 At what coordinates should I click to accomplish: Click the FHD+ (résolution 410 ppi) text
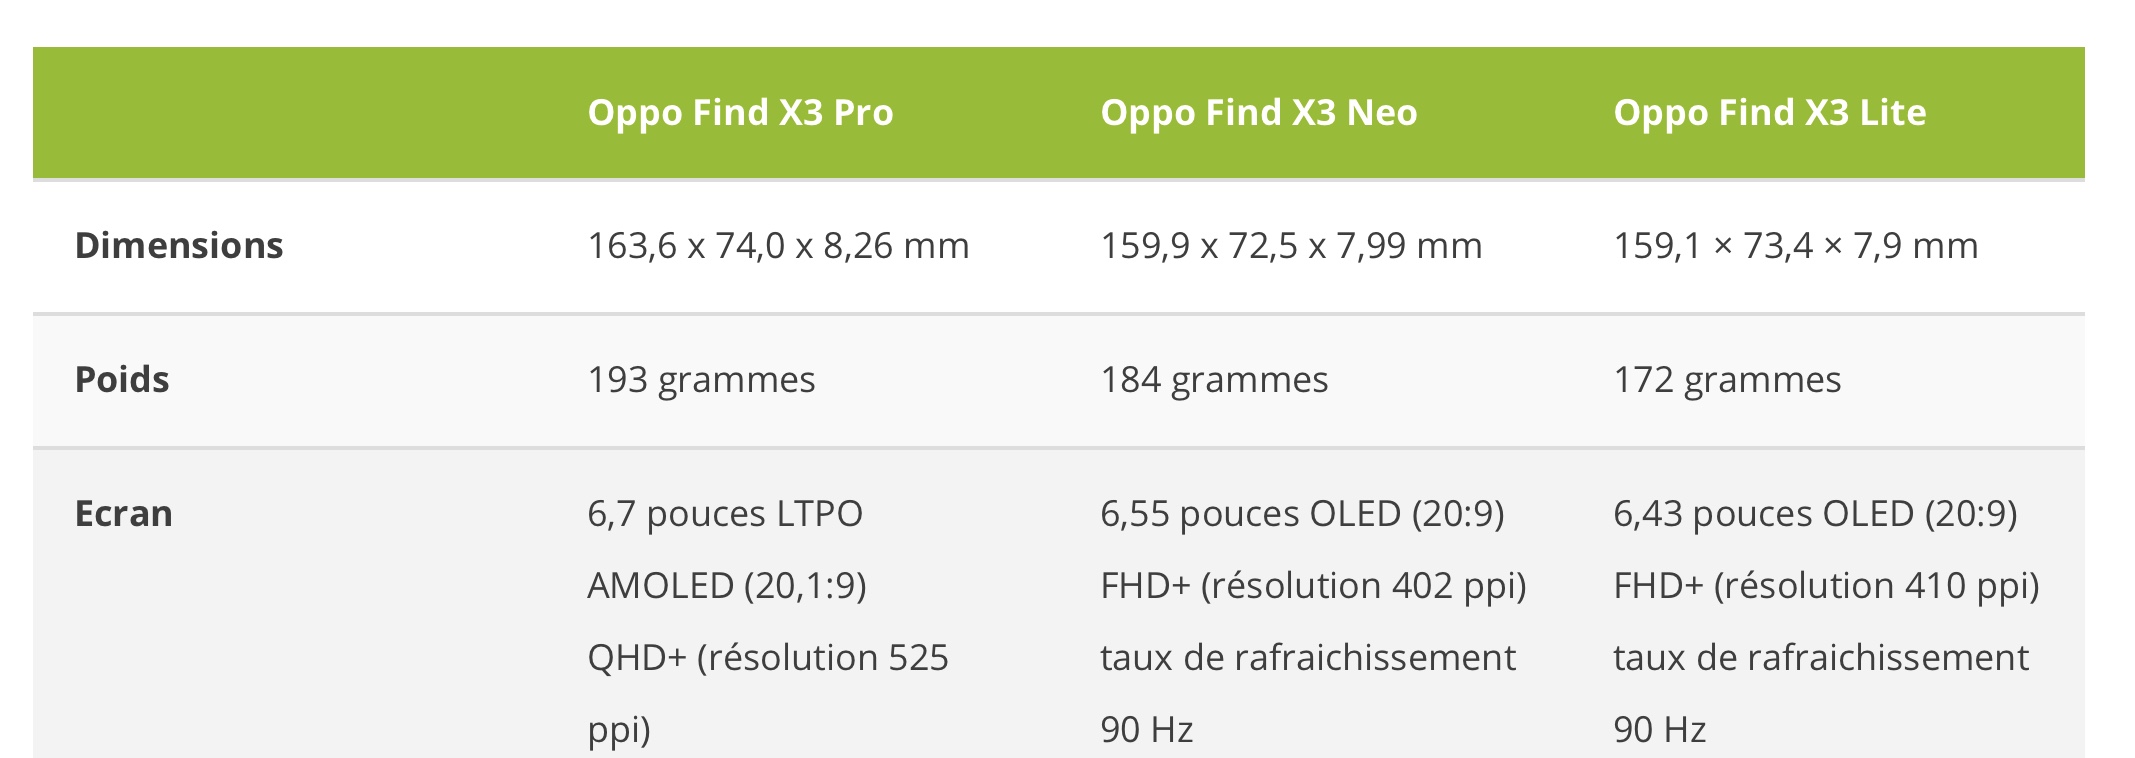(1826, 586)
